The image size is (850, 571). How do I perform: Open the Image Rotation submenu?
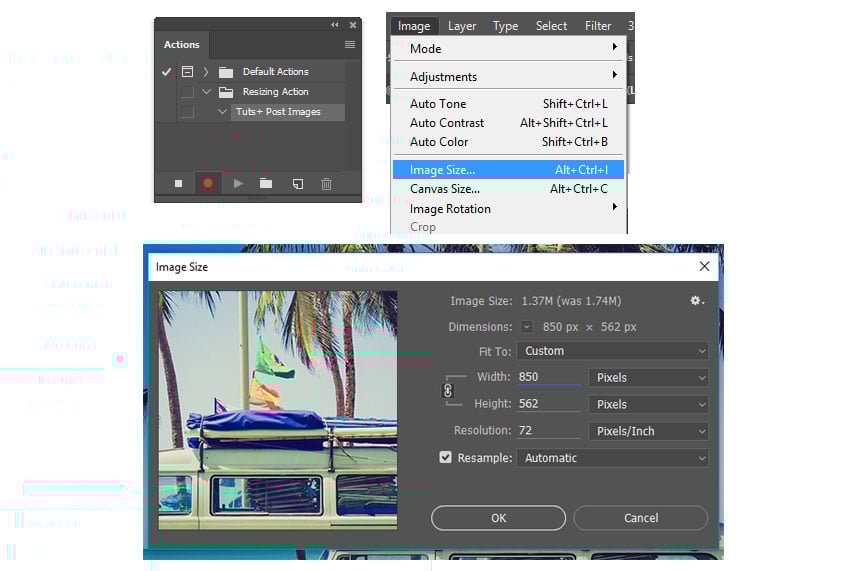[508, 208]
